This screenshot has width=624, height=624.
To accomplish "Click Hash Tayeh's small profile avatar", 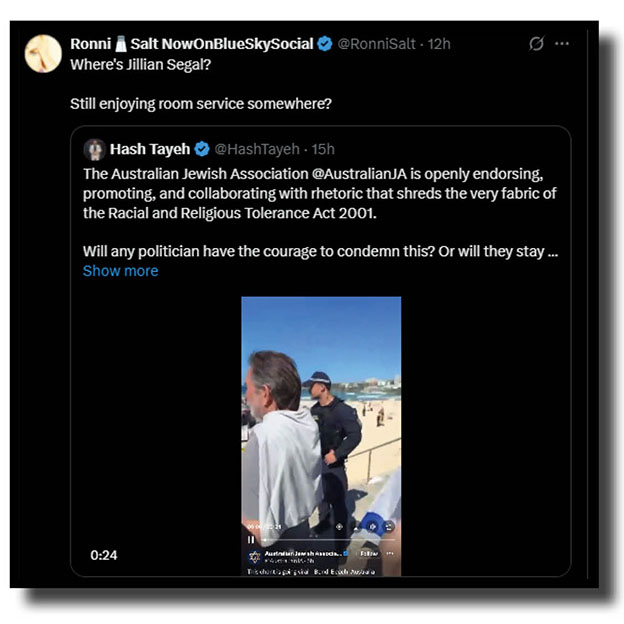I will coord(95,149).
